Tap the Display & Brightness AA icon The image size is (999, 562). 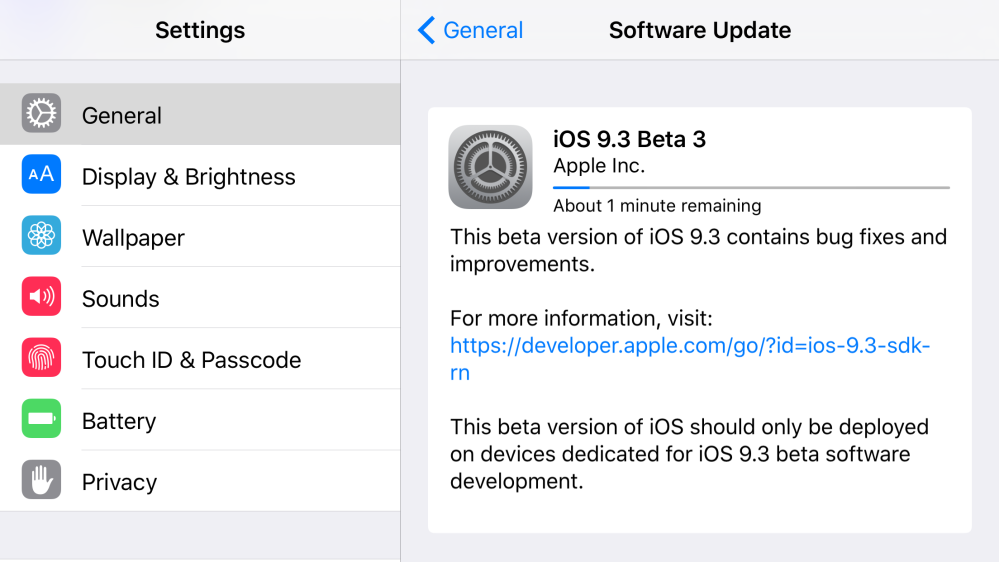point(41,176)
